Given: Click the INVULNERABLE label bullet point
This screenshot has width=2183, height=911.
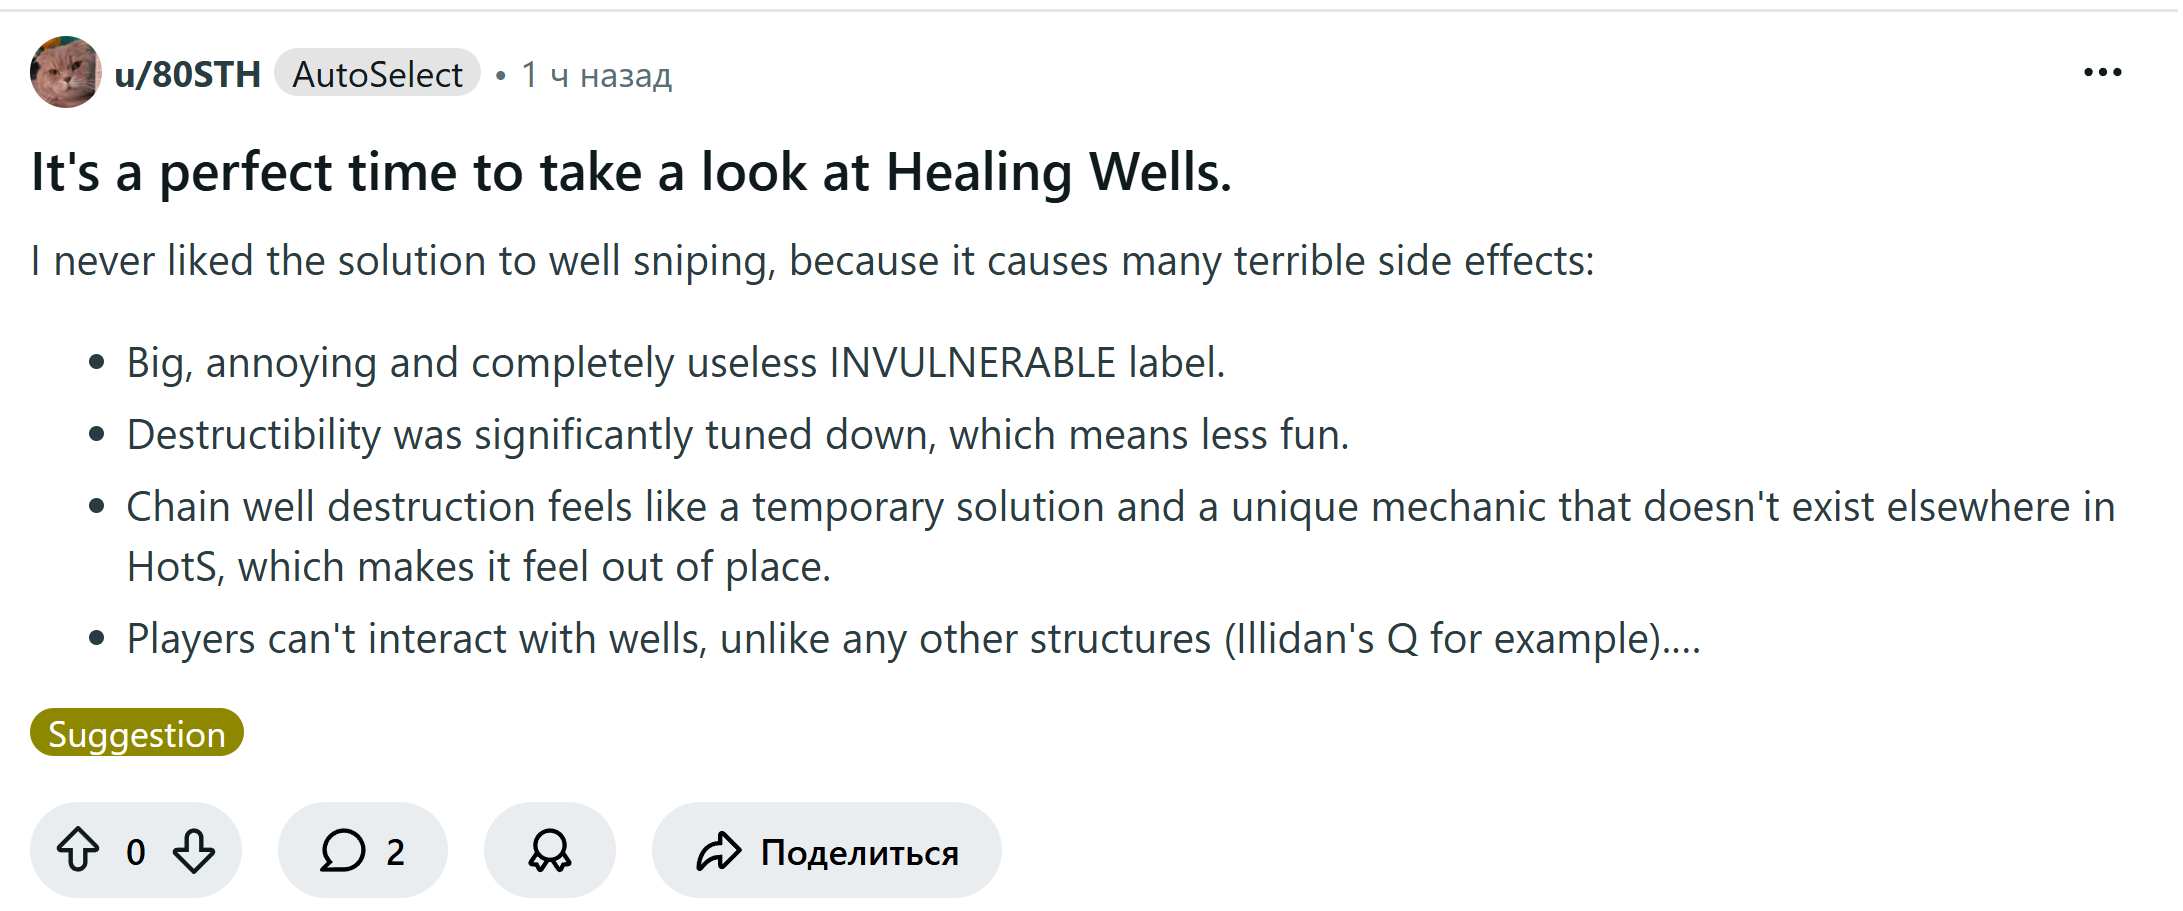Looking at the screenshot, I should 675,363.
